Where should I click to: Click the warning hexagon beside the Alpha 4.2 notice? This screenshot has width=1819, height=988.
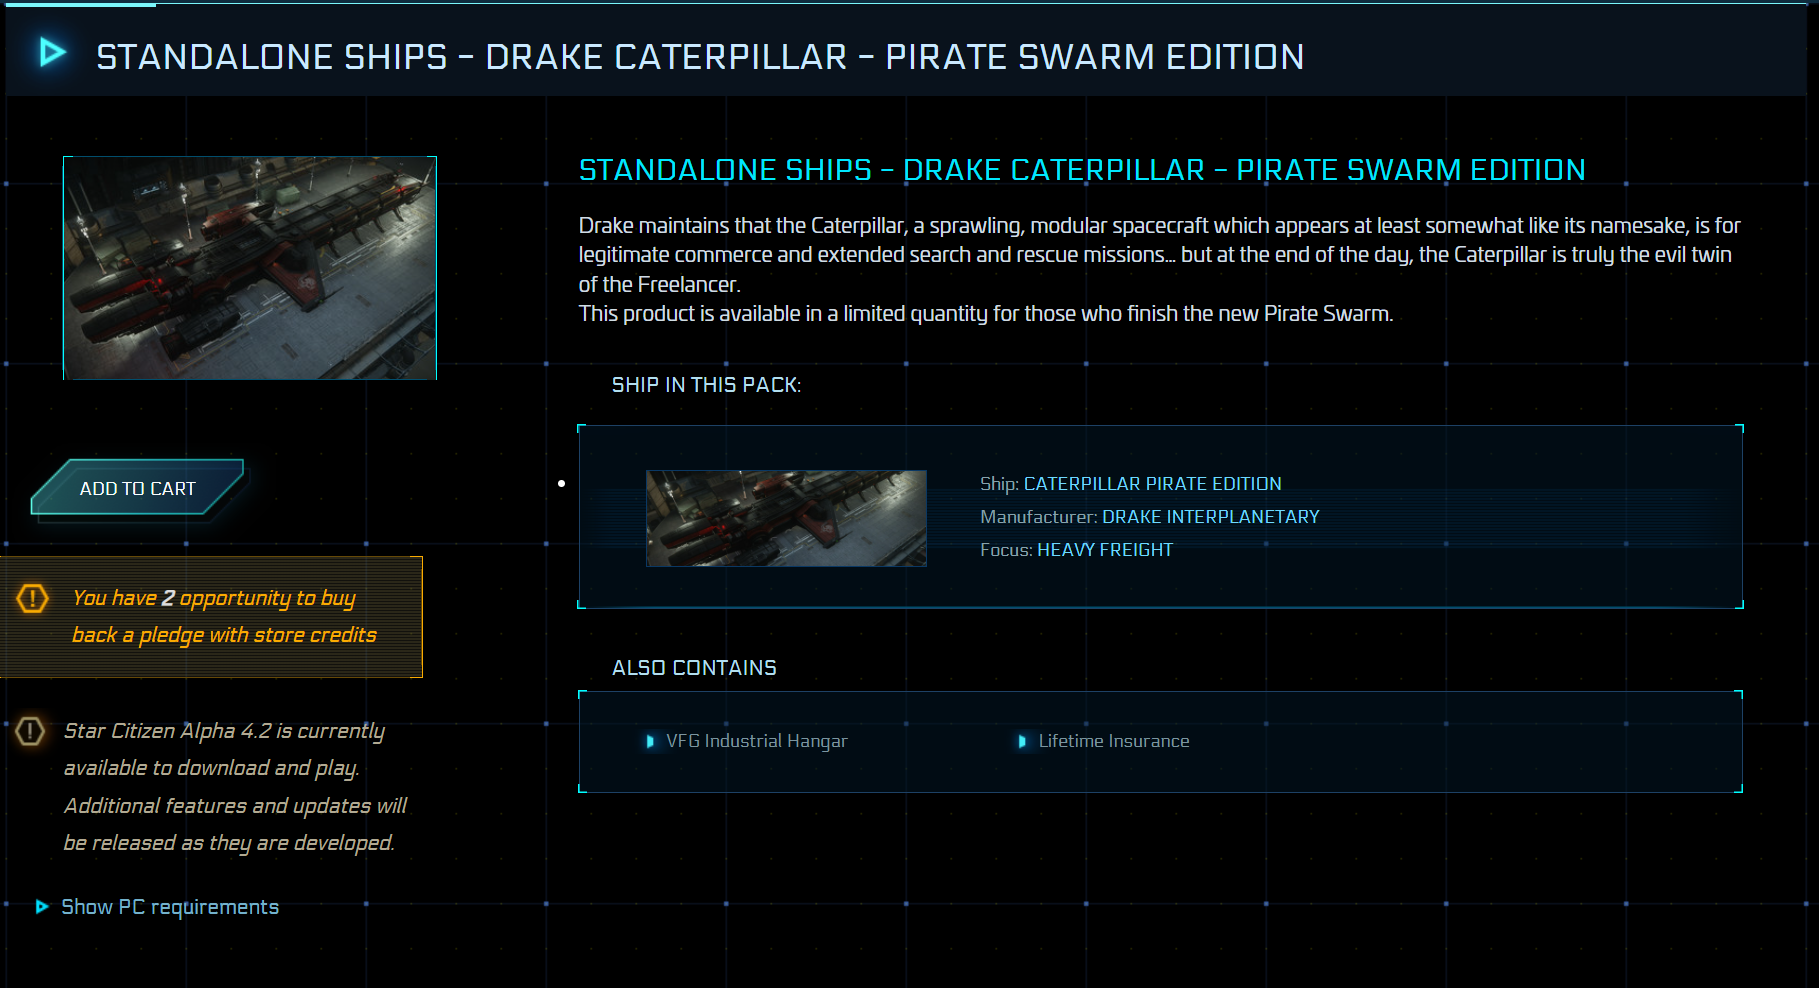click(x=31, y=731)
